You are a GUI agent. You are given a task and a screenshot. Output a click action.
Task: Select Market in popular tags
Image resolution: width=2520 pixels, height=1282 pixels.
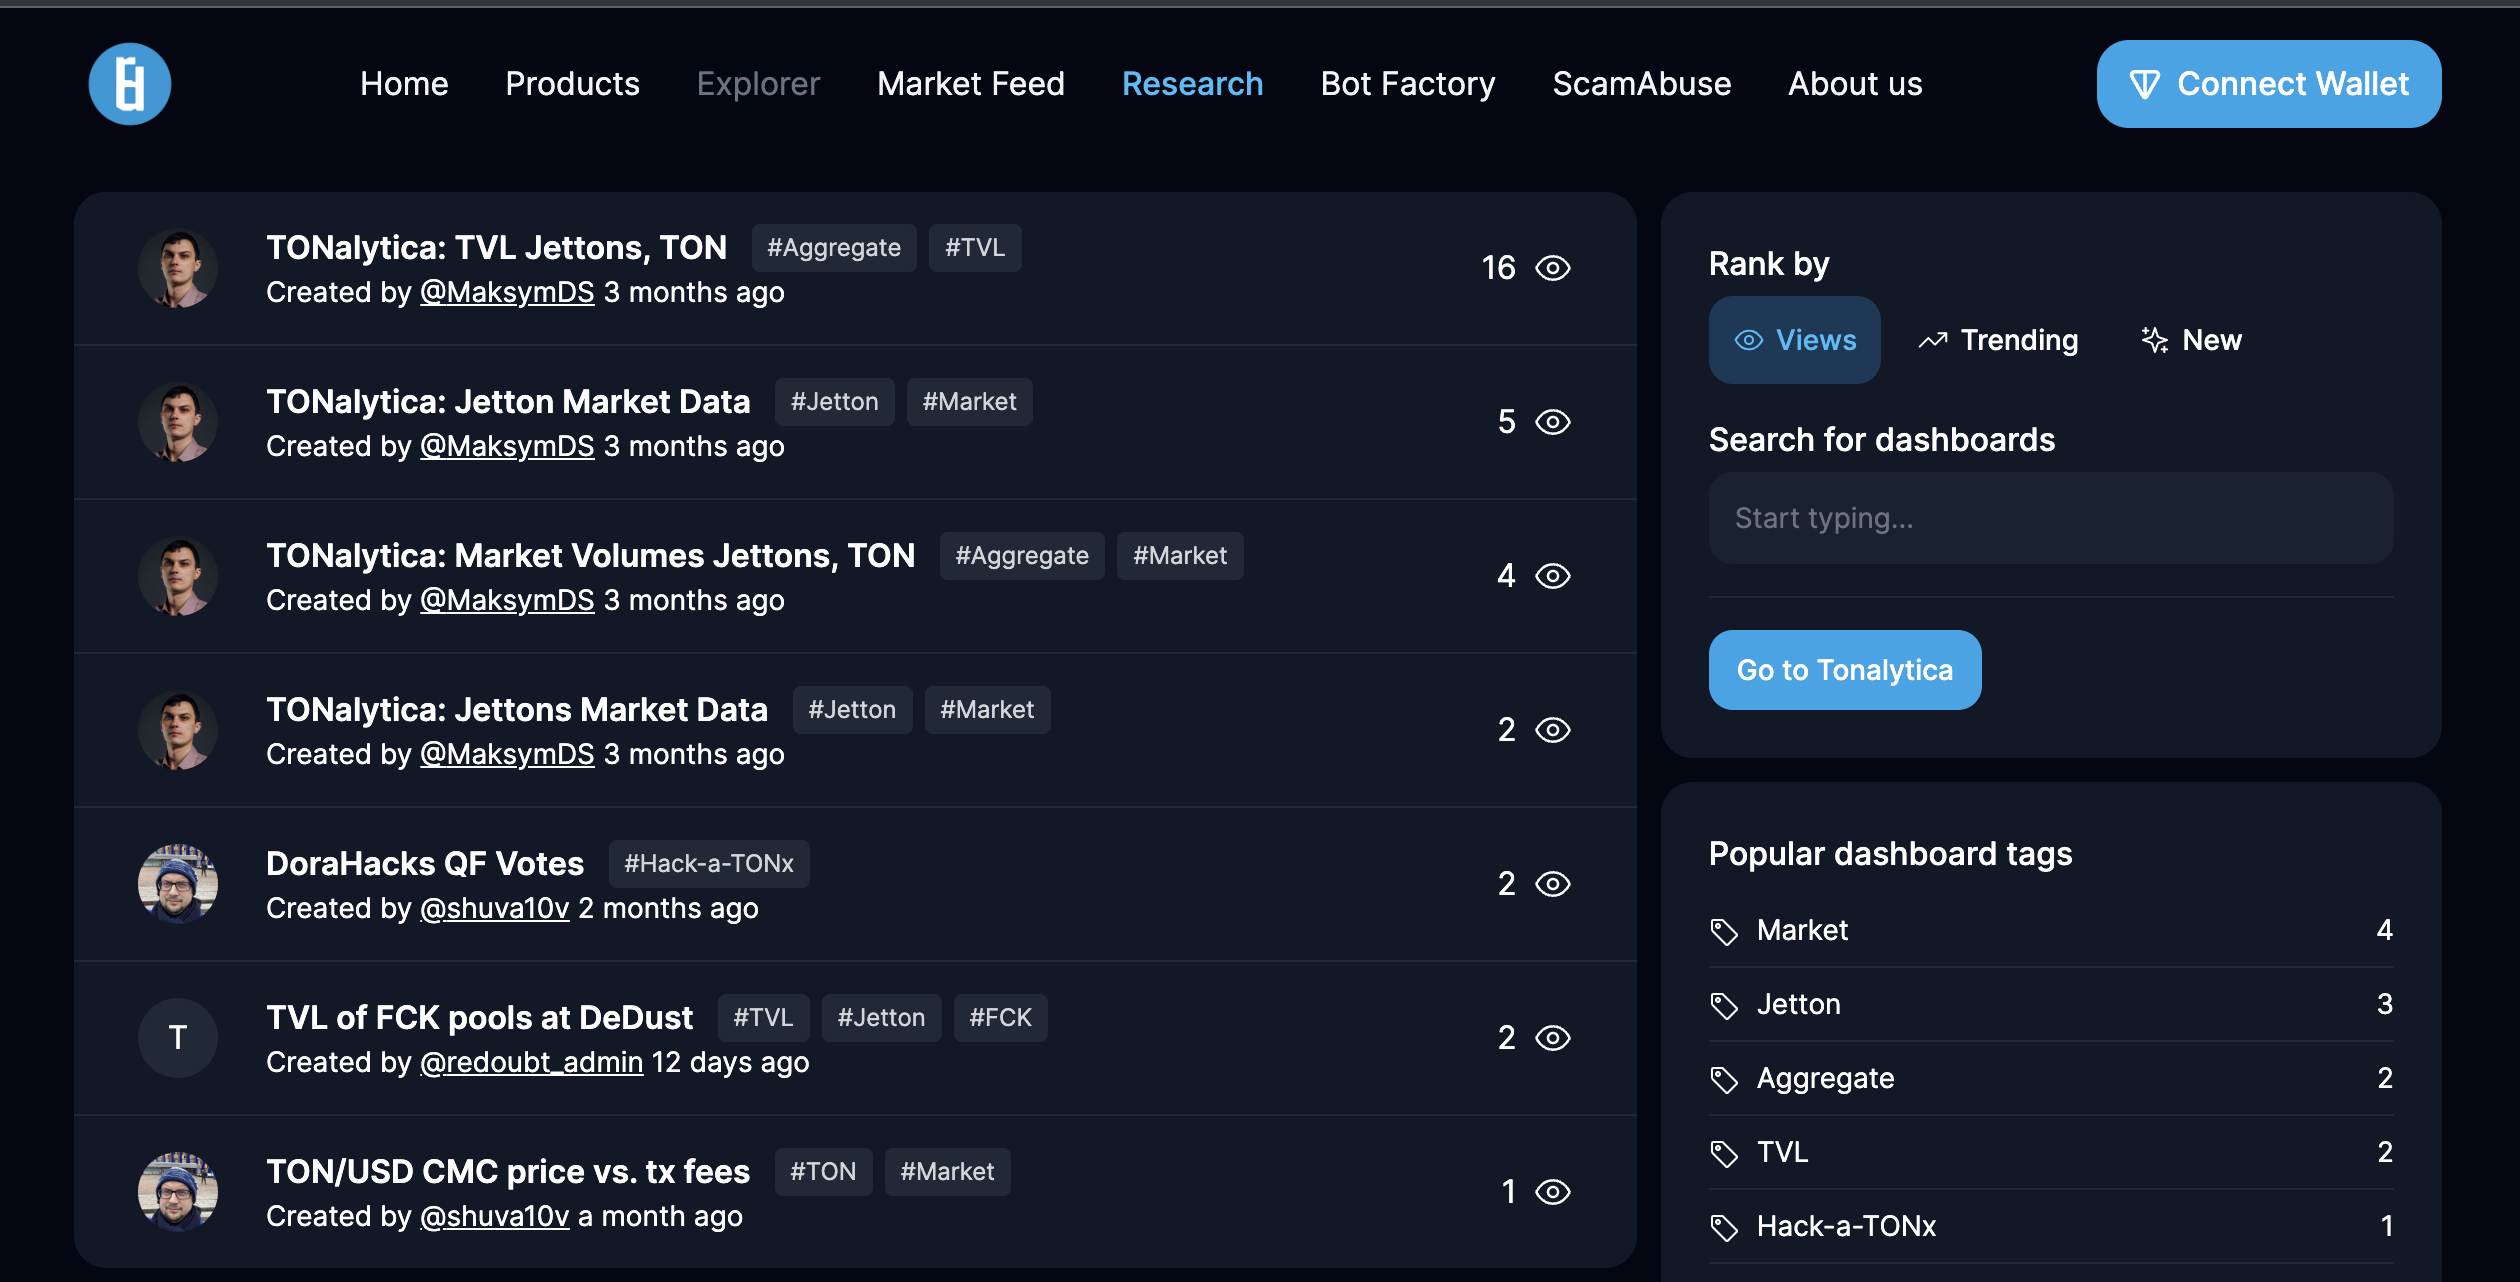click(2051, 930)
